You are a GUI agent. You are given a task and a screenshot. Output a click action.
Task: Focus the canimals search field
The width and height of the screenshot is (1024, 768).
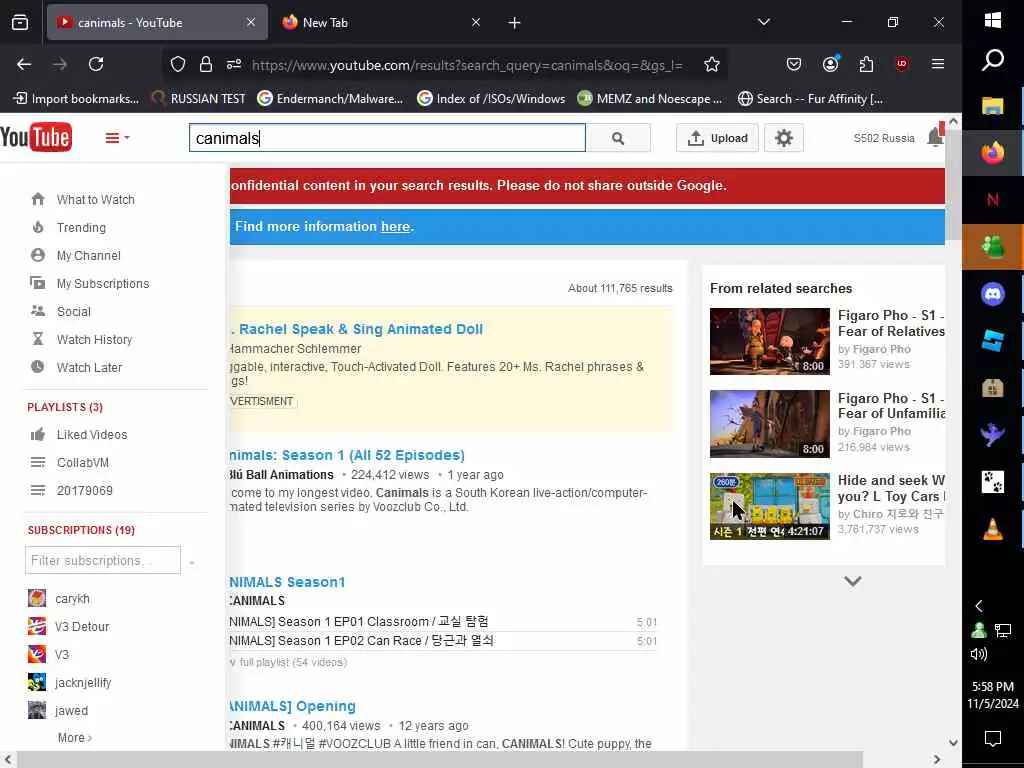(387, 138)
